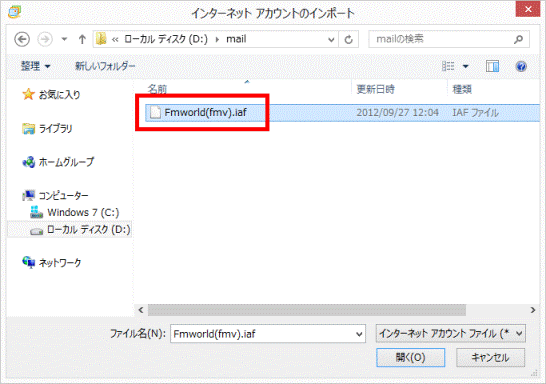Click the Fmworld(fmv).iaf file icon
The image size is (546, 384).
155,112
